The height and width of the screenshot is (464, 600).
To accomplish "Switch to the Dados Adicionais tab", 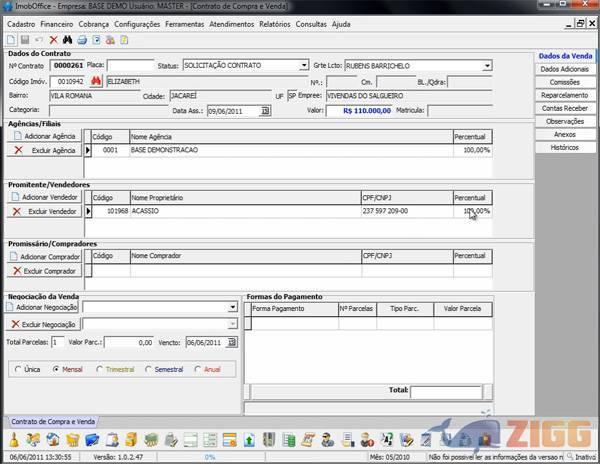I will pyautogui.click(x=565, y=69).
